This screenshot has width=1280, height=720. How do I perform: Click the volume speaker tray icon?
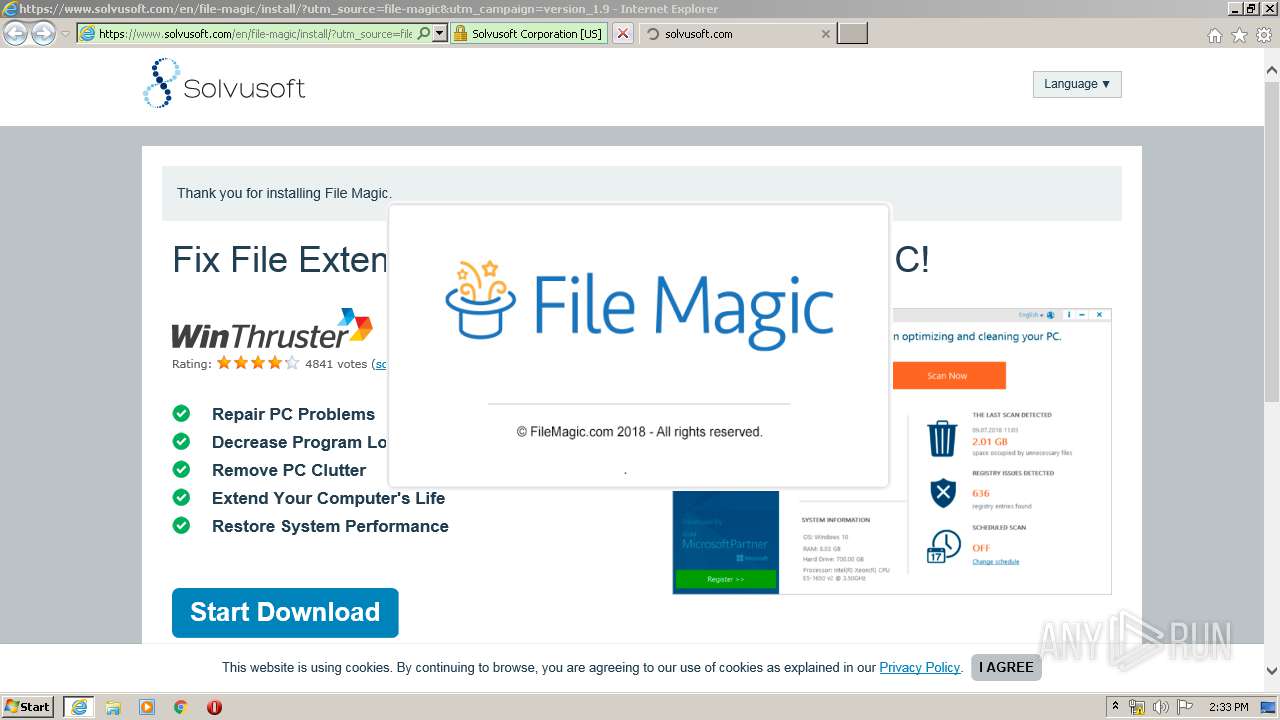pos(1161,707)
